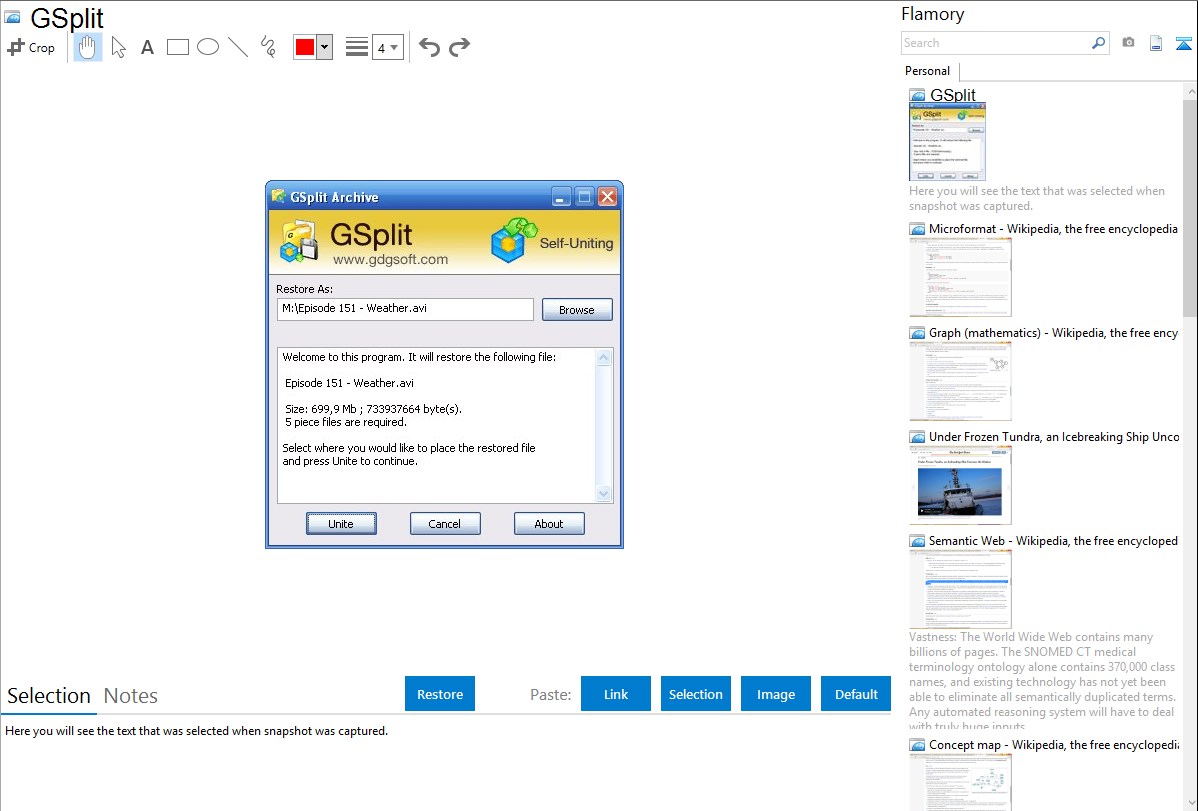Viewport: 1198px width, 811px height.
Task: Click the Under Frozen Tundra entry's snapshot icon
Action: click(917, 437)
